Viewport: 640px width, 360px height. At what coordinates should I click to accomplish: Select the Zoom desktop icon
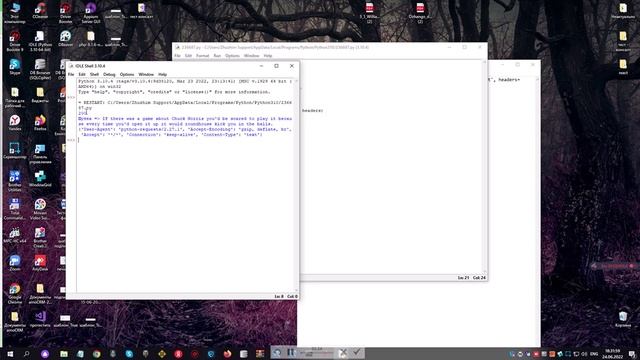click(15, 262)
